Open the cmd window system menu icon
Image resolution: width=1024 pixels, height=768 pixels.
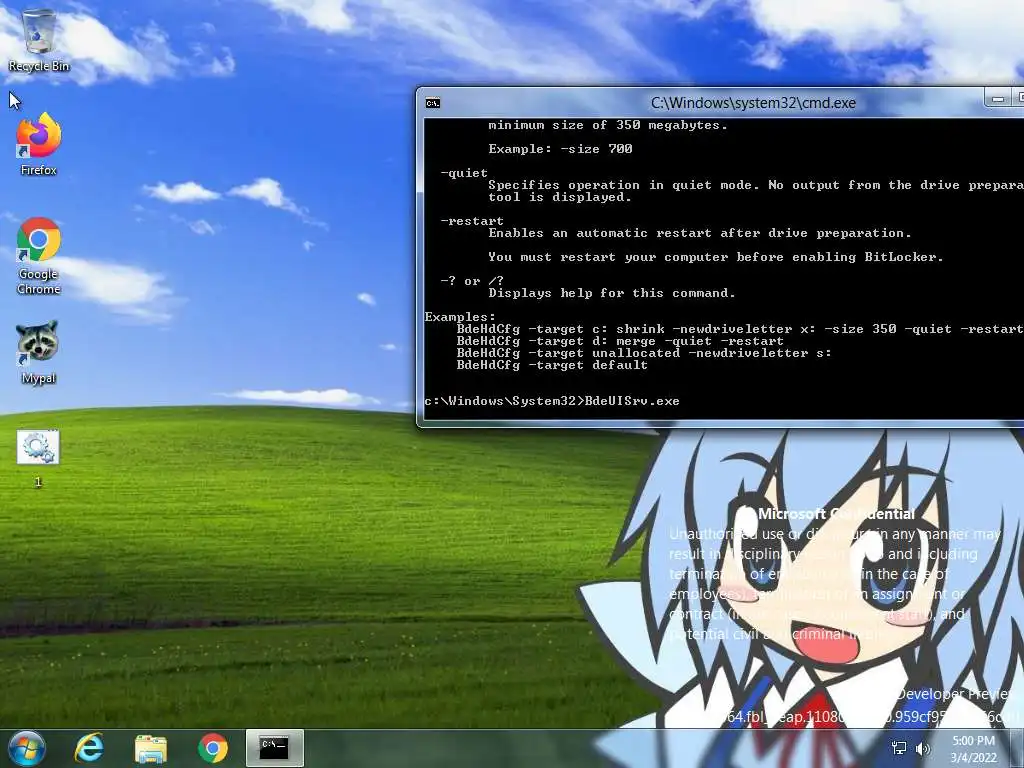click(x=432, y=103)
